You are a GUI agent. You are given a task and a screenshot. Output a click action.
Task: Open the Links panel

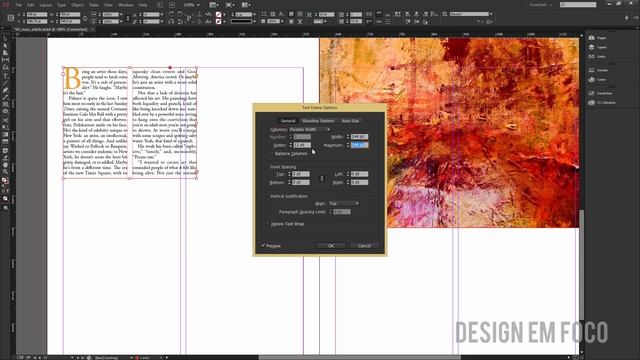pos(597,57)
